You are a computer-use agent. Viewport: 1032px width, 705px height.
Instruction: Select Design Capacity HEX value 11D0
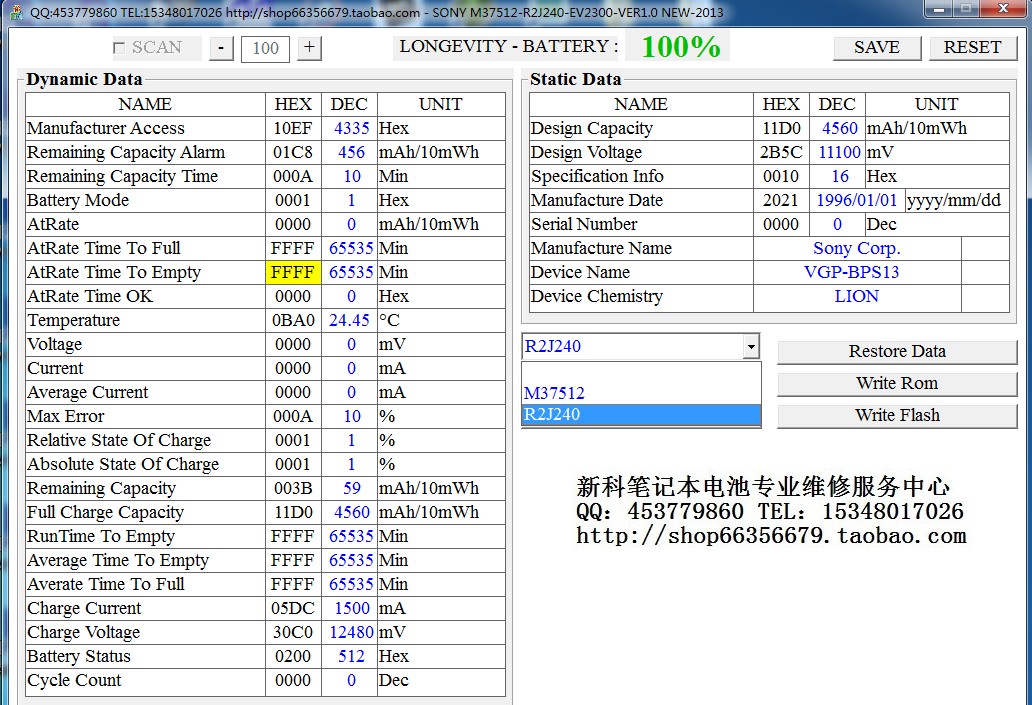(781, 128)
